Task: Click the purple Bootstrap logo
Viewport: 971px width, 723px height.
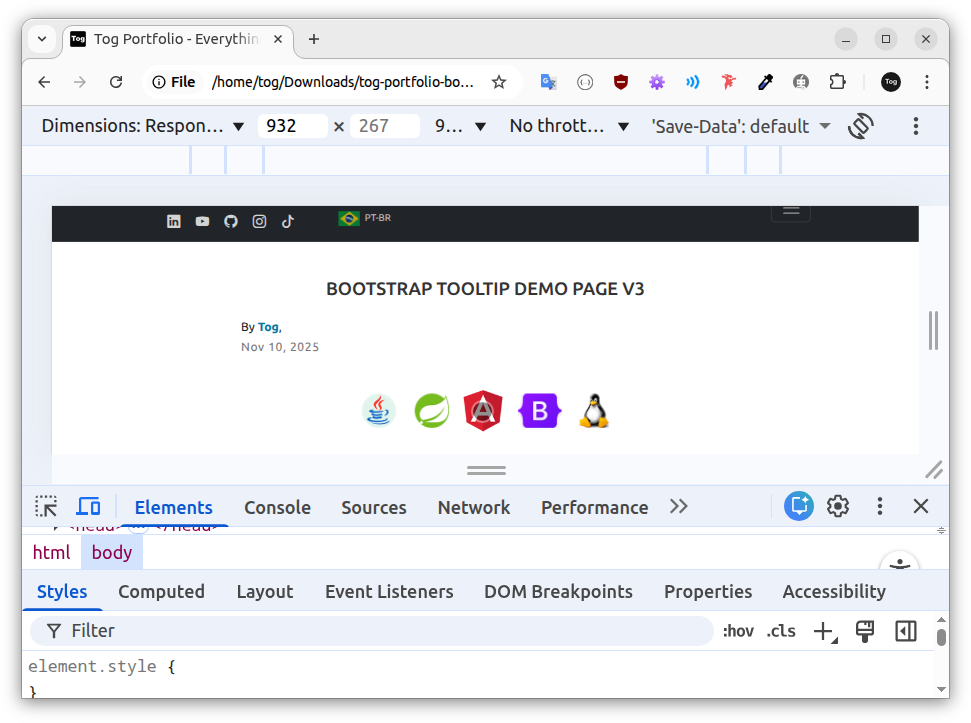Action: (x=539, y=410)
